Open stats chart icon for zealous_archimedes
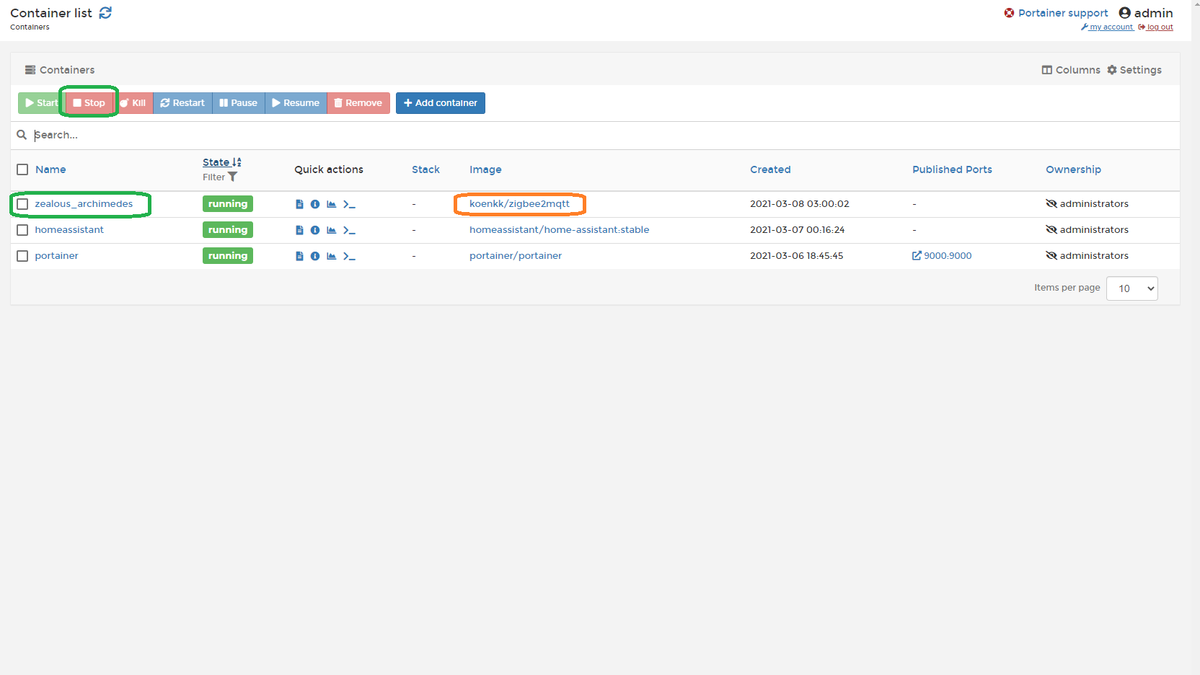 331,204
